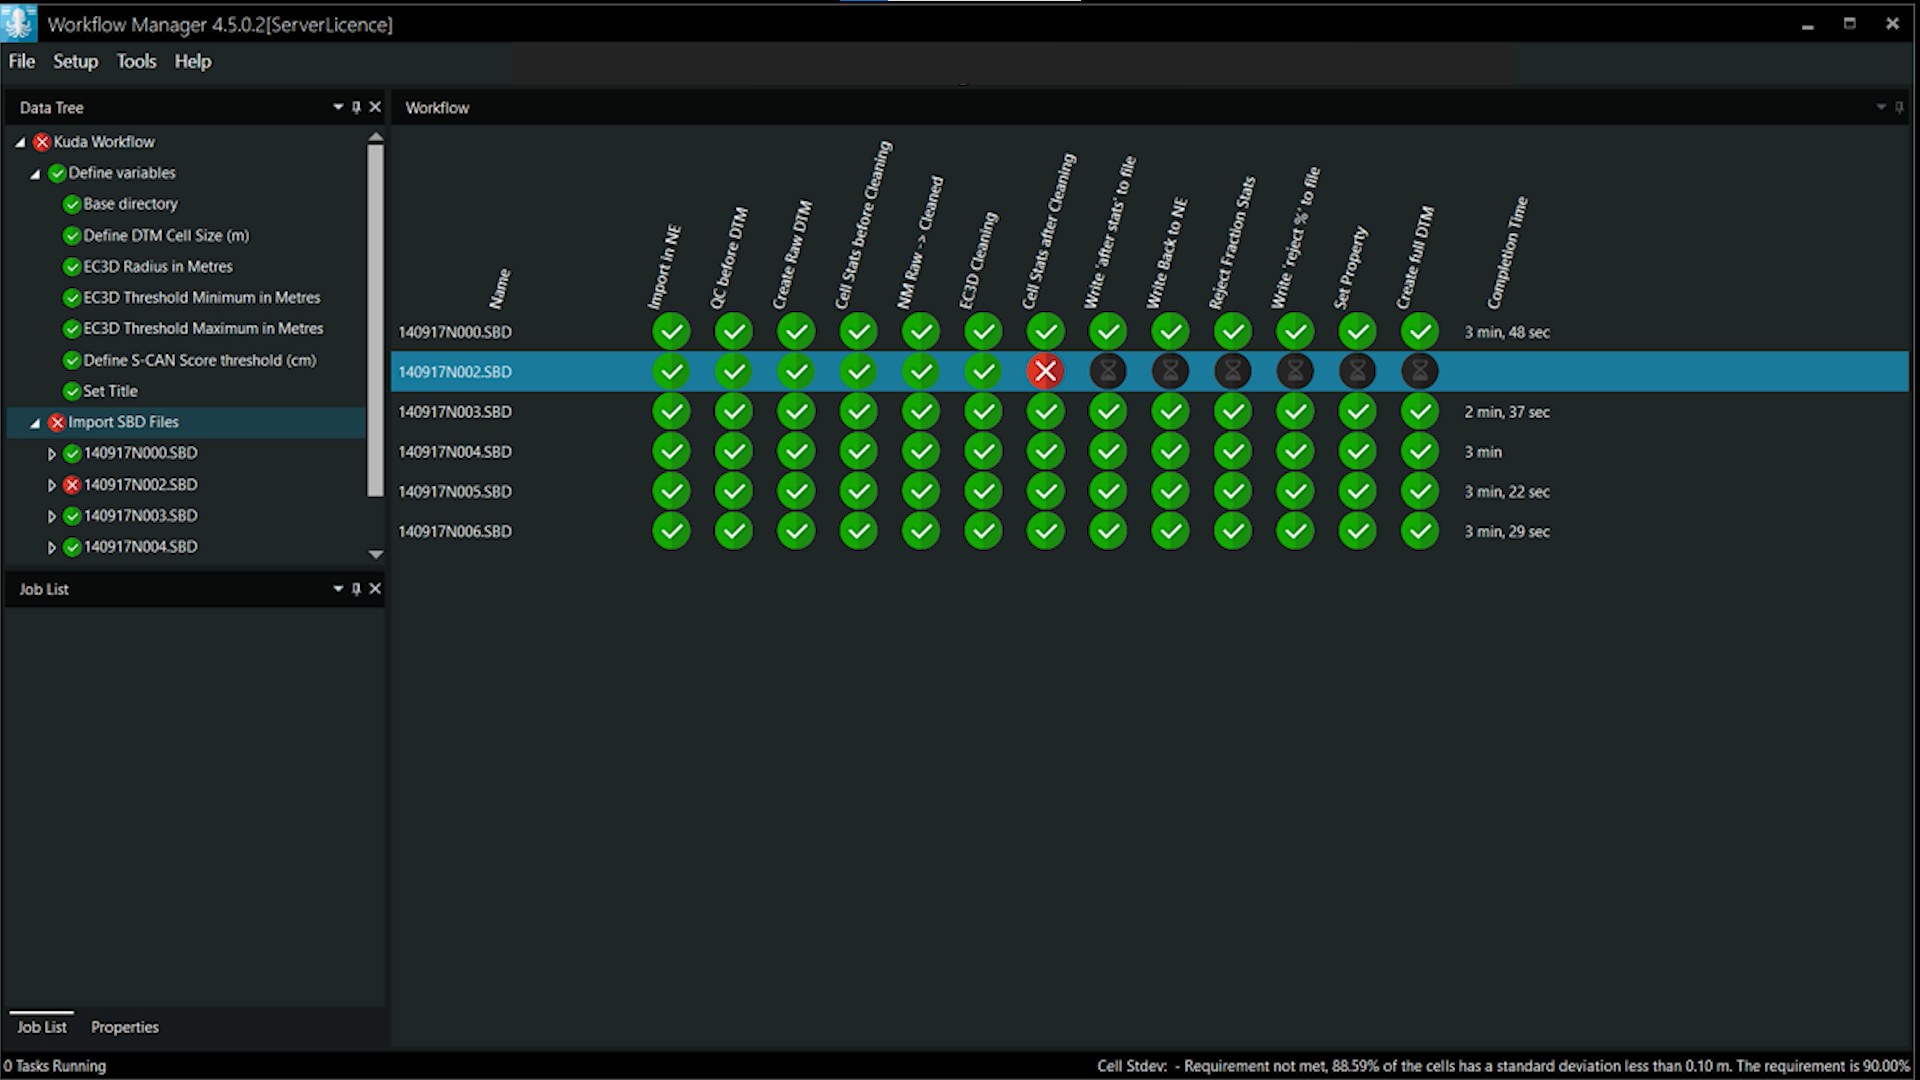1920x1080 pixels.
Task: Open the Help menu
Action: point(193,61)
